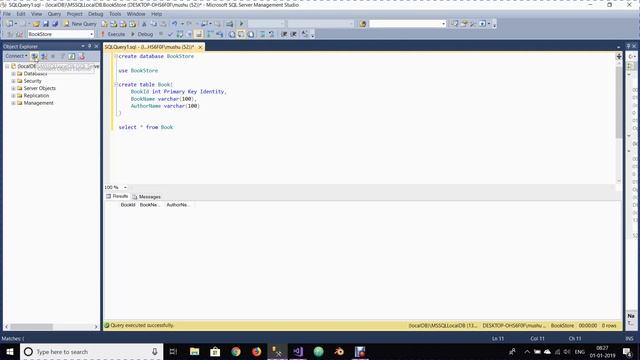Switch to the Messages tab

tap(147, 197)
